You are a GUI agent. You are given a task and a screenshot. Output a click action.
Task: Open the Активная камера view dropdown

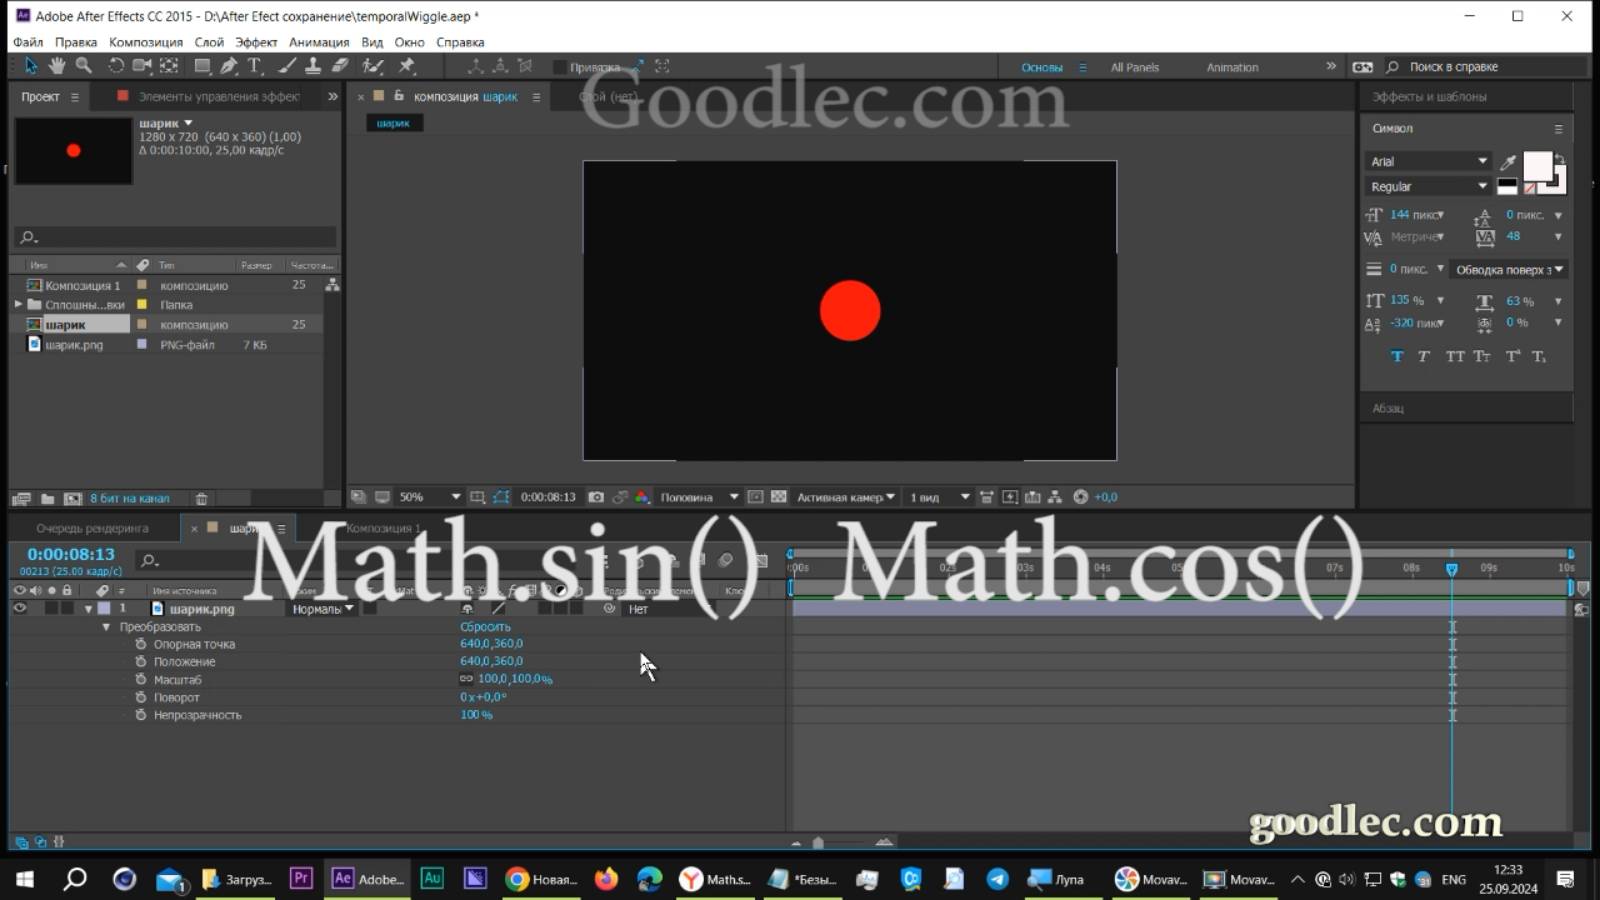[x=843, y=496]
